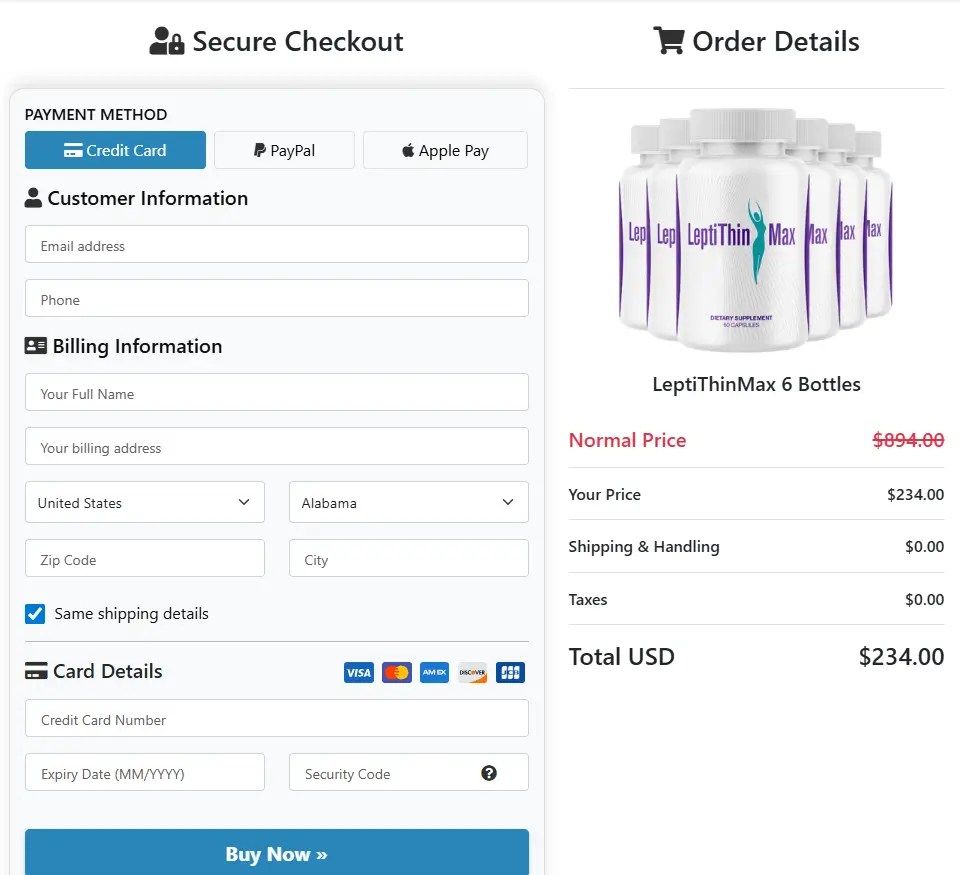Open the state dropdown chevron arrow
The image size is (960, 875).
(512, 502)
